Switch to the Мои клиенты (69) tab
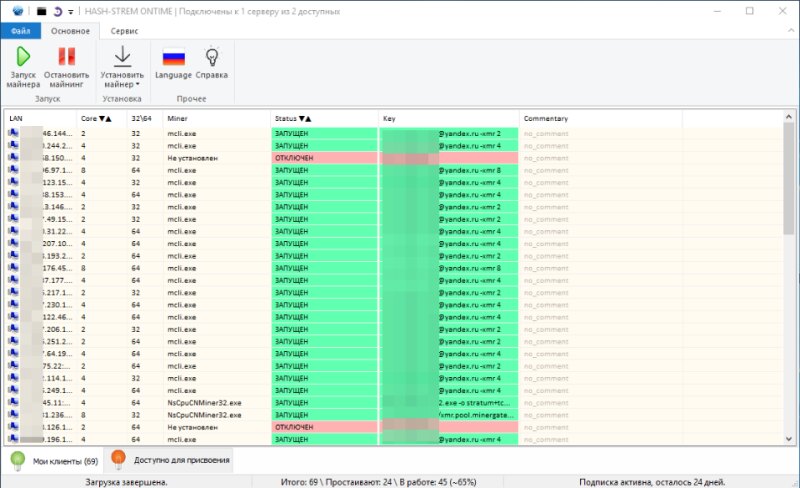This screenshot has width=800, height=488. click(x=53, y=460)
